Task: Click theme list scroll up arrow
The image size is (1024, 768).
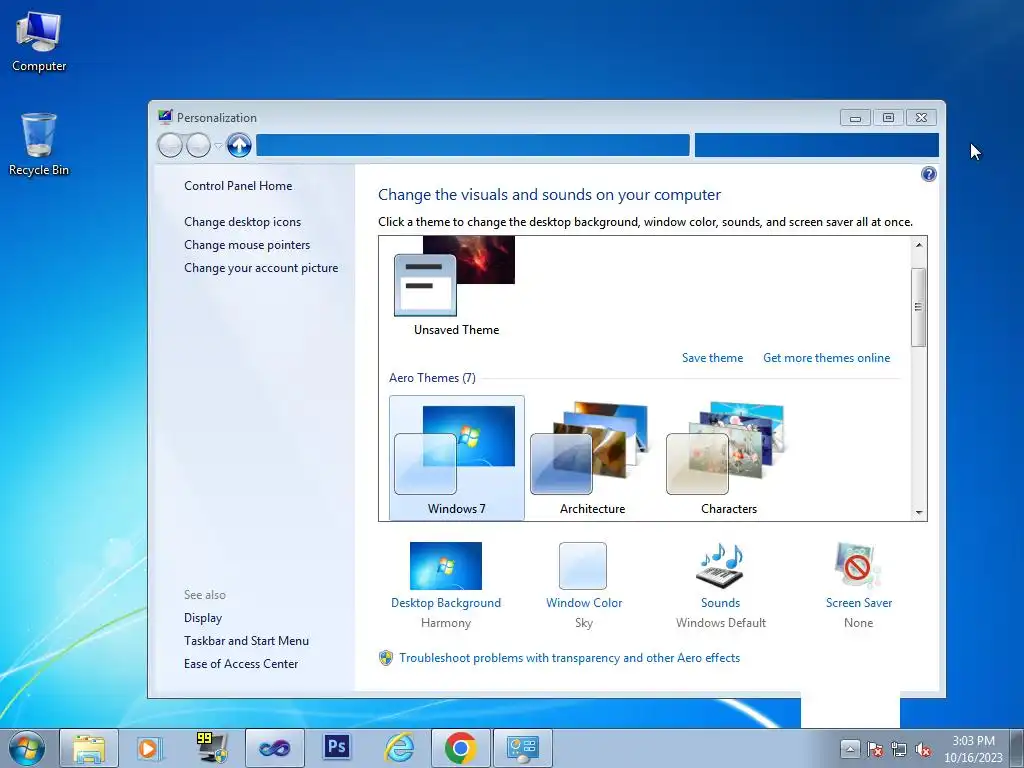Action: [x=919, y=245]
